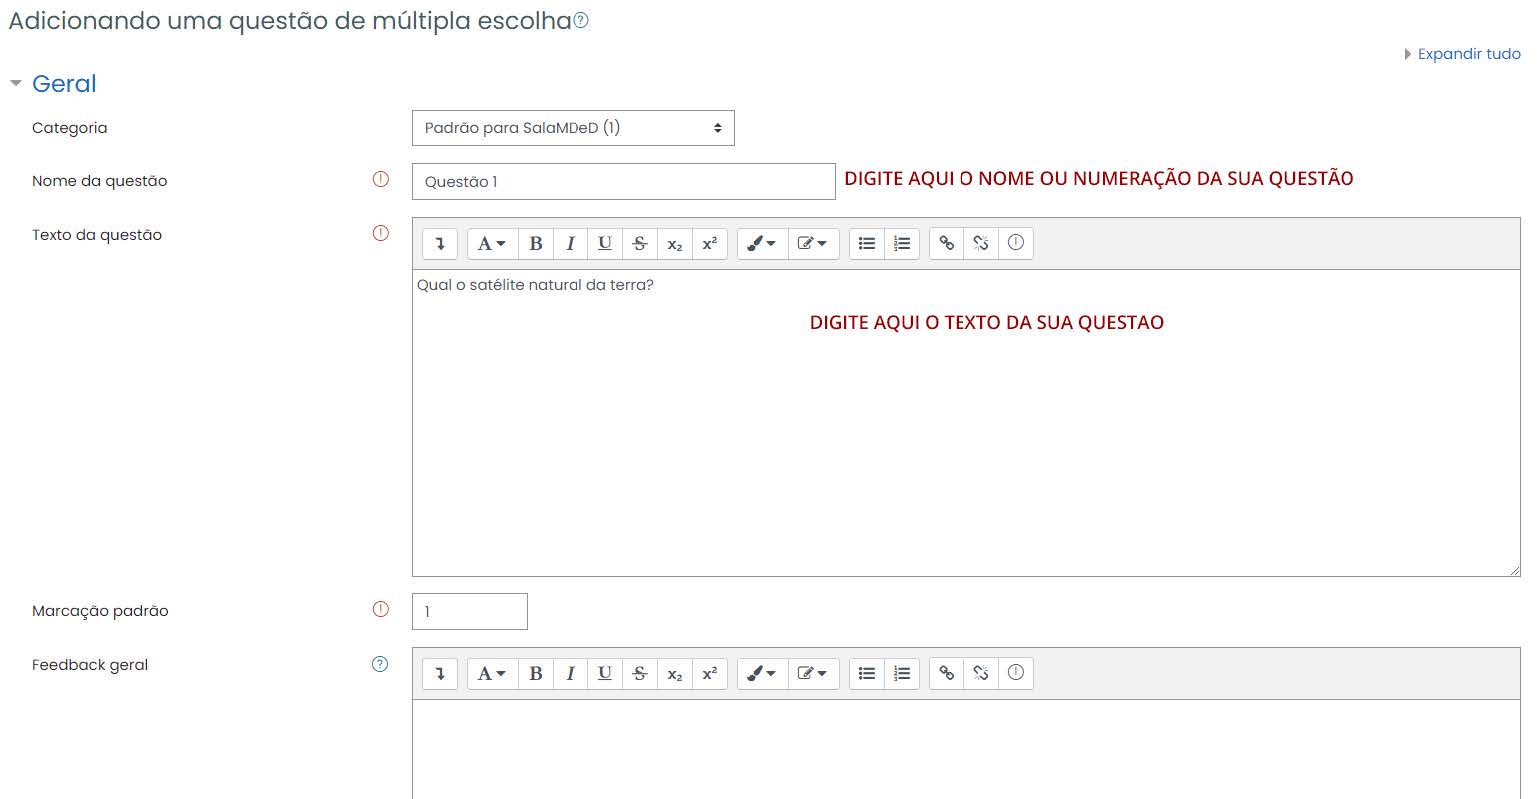Insert an ordered numbered list

(x=901, y=243)
